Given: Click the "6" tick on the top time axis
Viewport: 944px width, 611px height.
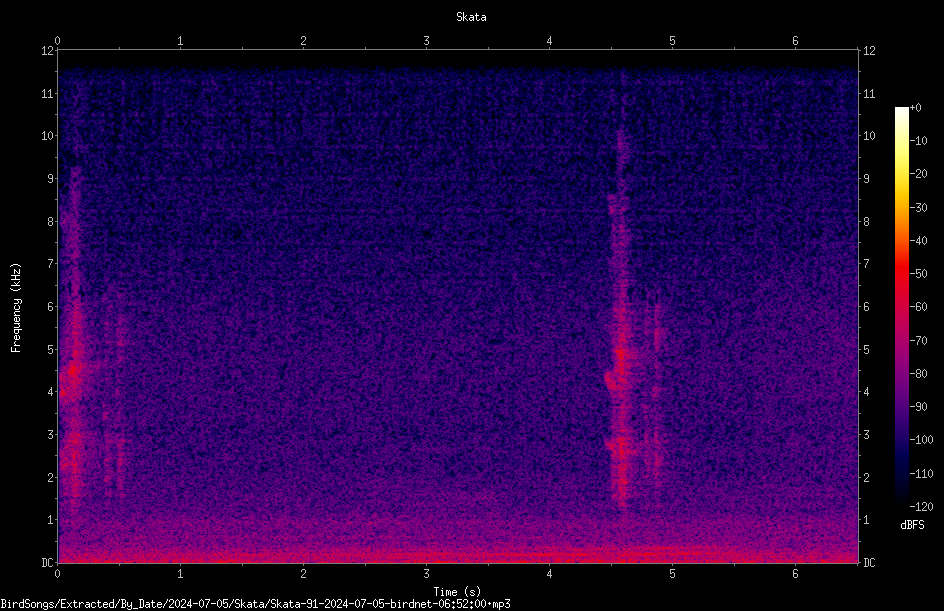Looking at the screenshot, I should (x=795, y=41).
